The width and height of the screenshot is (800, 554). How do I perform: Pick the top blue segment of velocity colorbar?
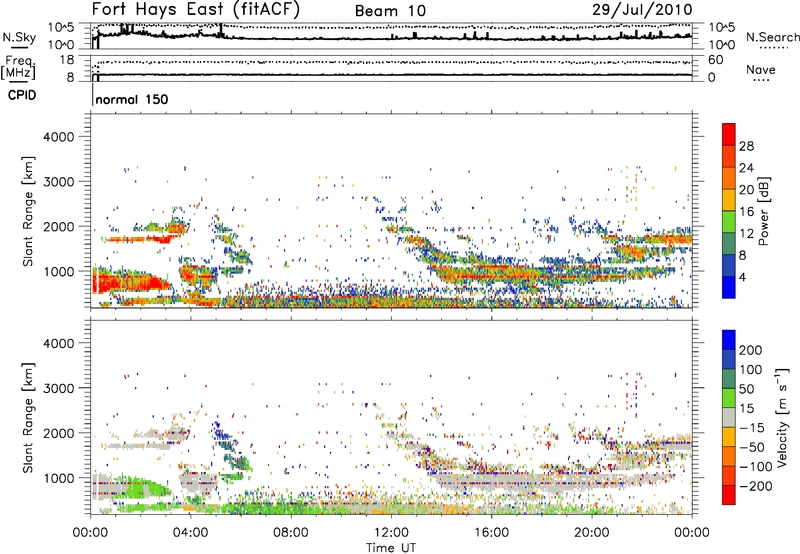pyautogui.click(x=729, y=340)
